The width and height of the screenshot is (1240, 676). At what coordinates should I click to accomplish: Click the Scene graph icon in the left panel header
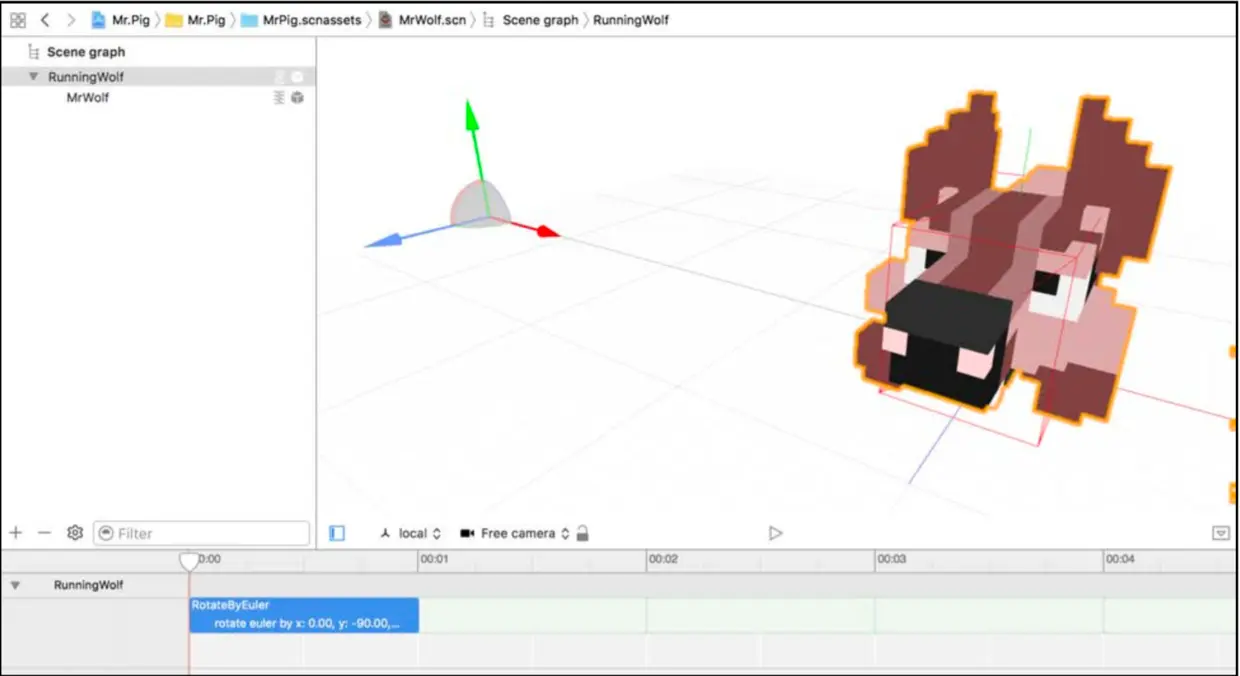[x=32, y=51]
